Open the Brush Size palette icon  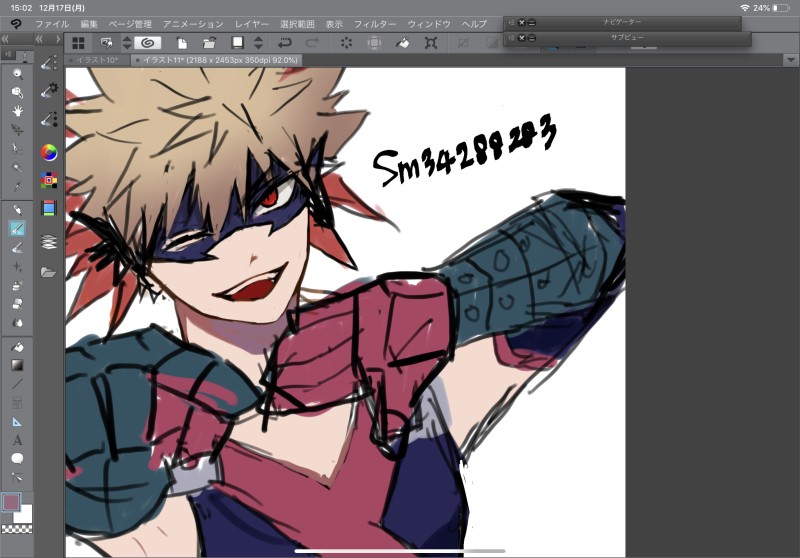tap(49, 119)
